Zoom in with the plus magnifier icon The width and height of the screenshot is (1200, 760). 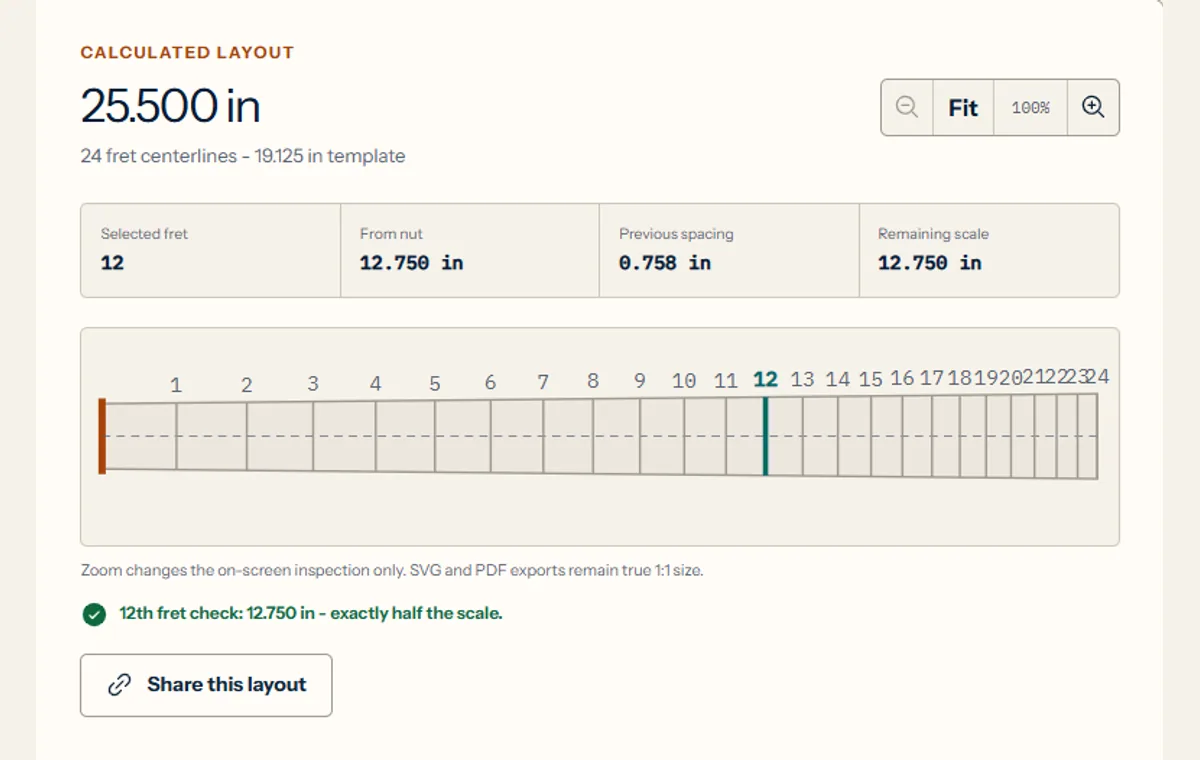1093,107
